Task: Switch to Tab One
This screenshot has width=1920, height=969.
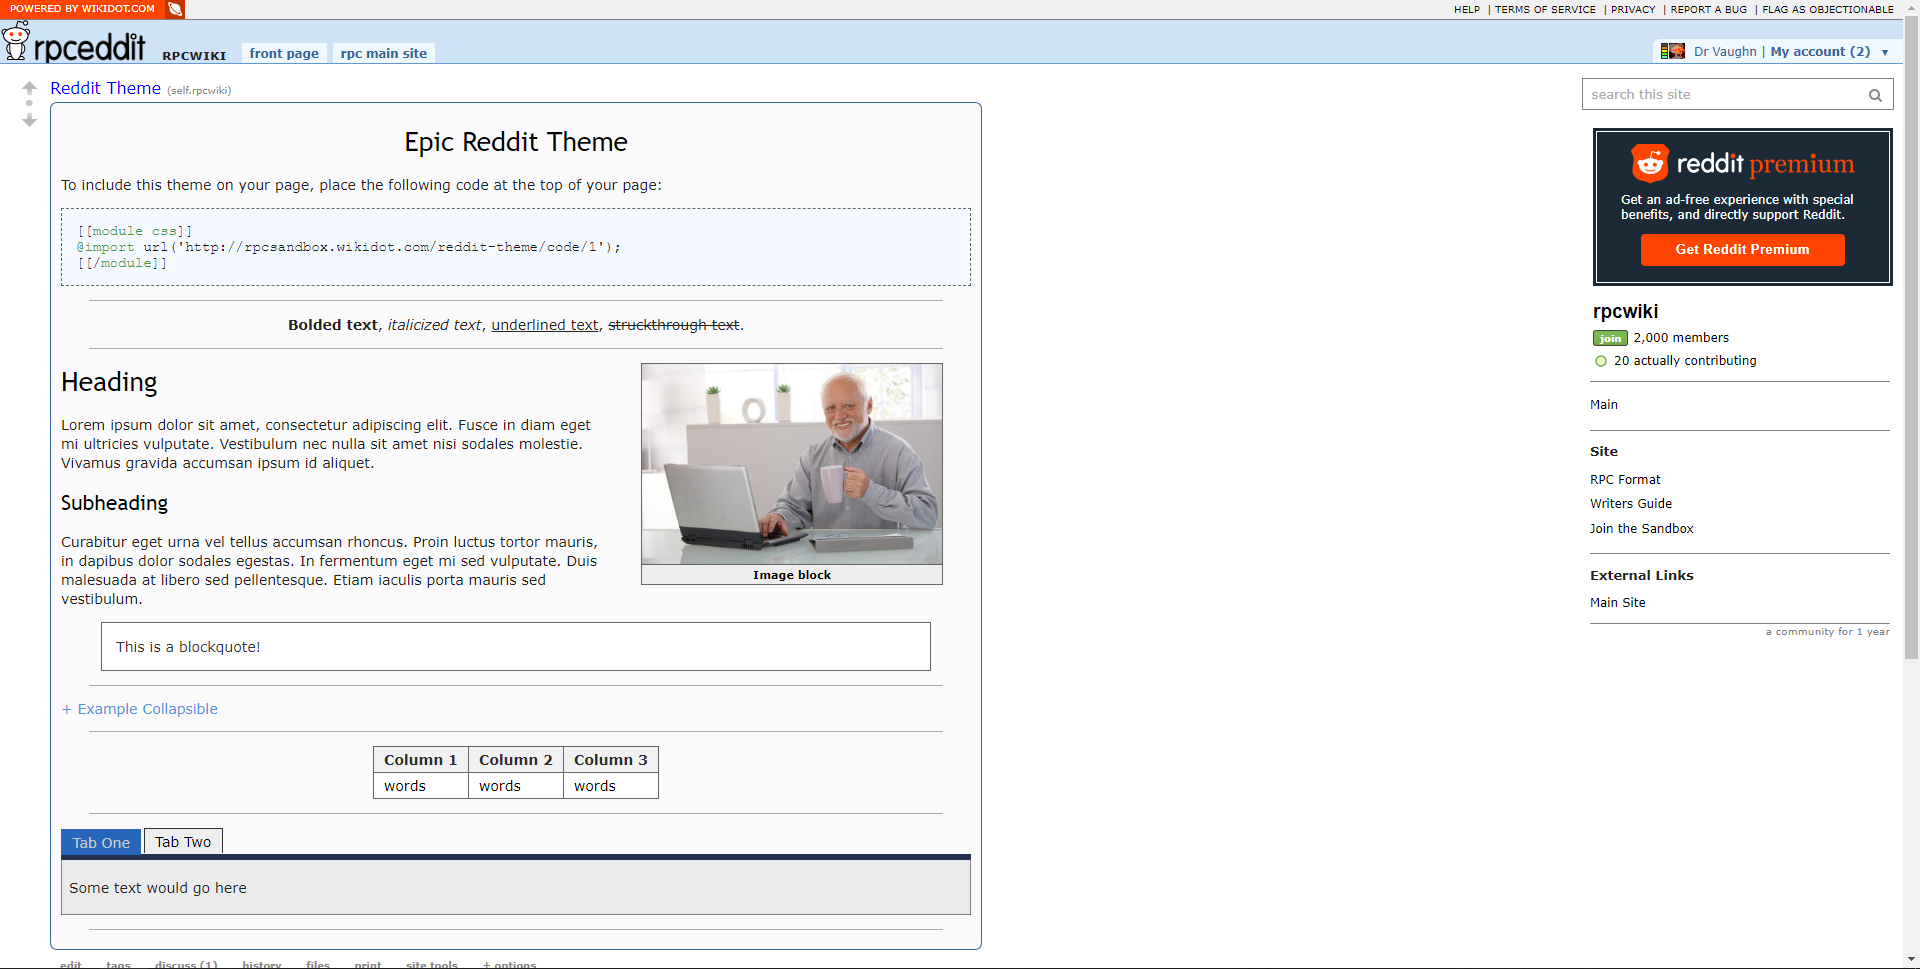Action: pyautogui.click(x=101, y=842)
